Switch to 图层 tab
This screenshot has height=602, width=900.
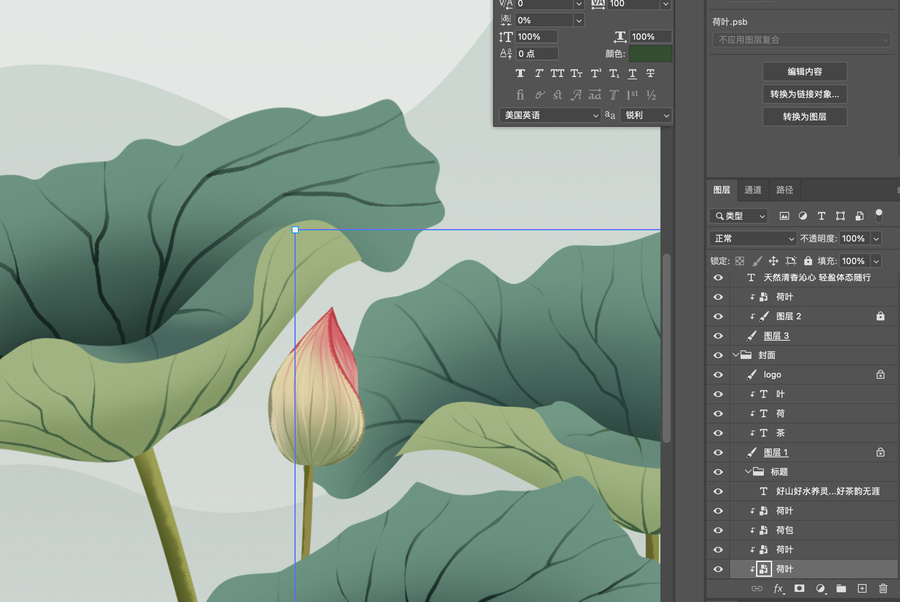coord(721,190)
